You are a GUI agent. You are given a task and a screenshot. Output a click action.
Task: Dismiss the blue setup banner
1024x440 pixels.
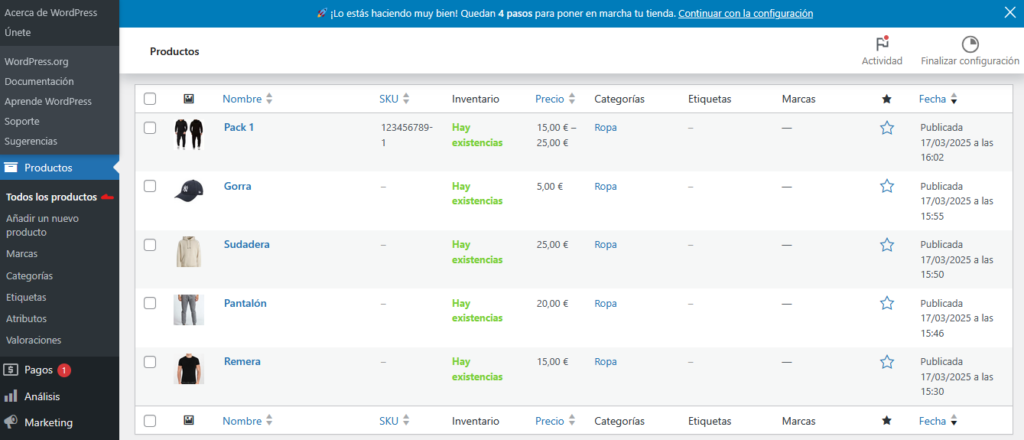(x=1010, y=13)
